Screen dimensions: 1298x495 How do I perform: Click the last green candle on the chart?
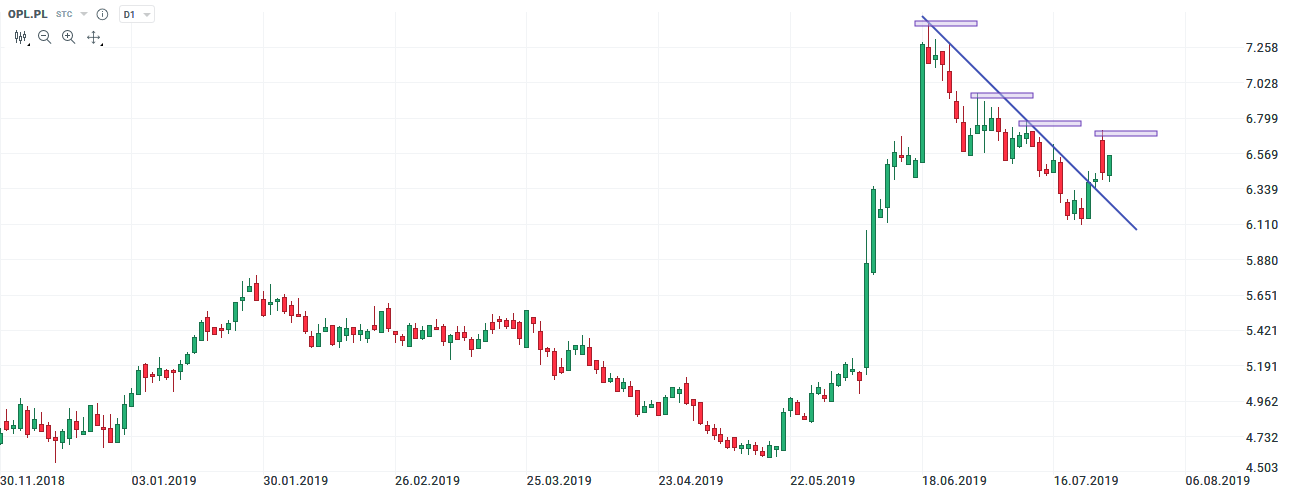click(1110, 165)
